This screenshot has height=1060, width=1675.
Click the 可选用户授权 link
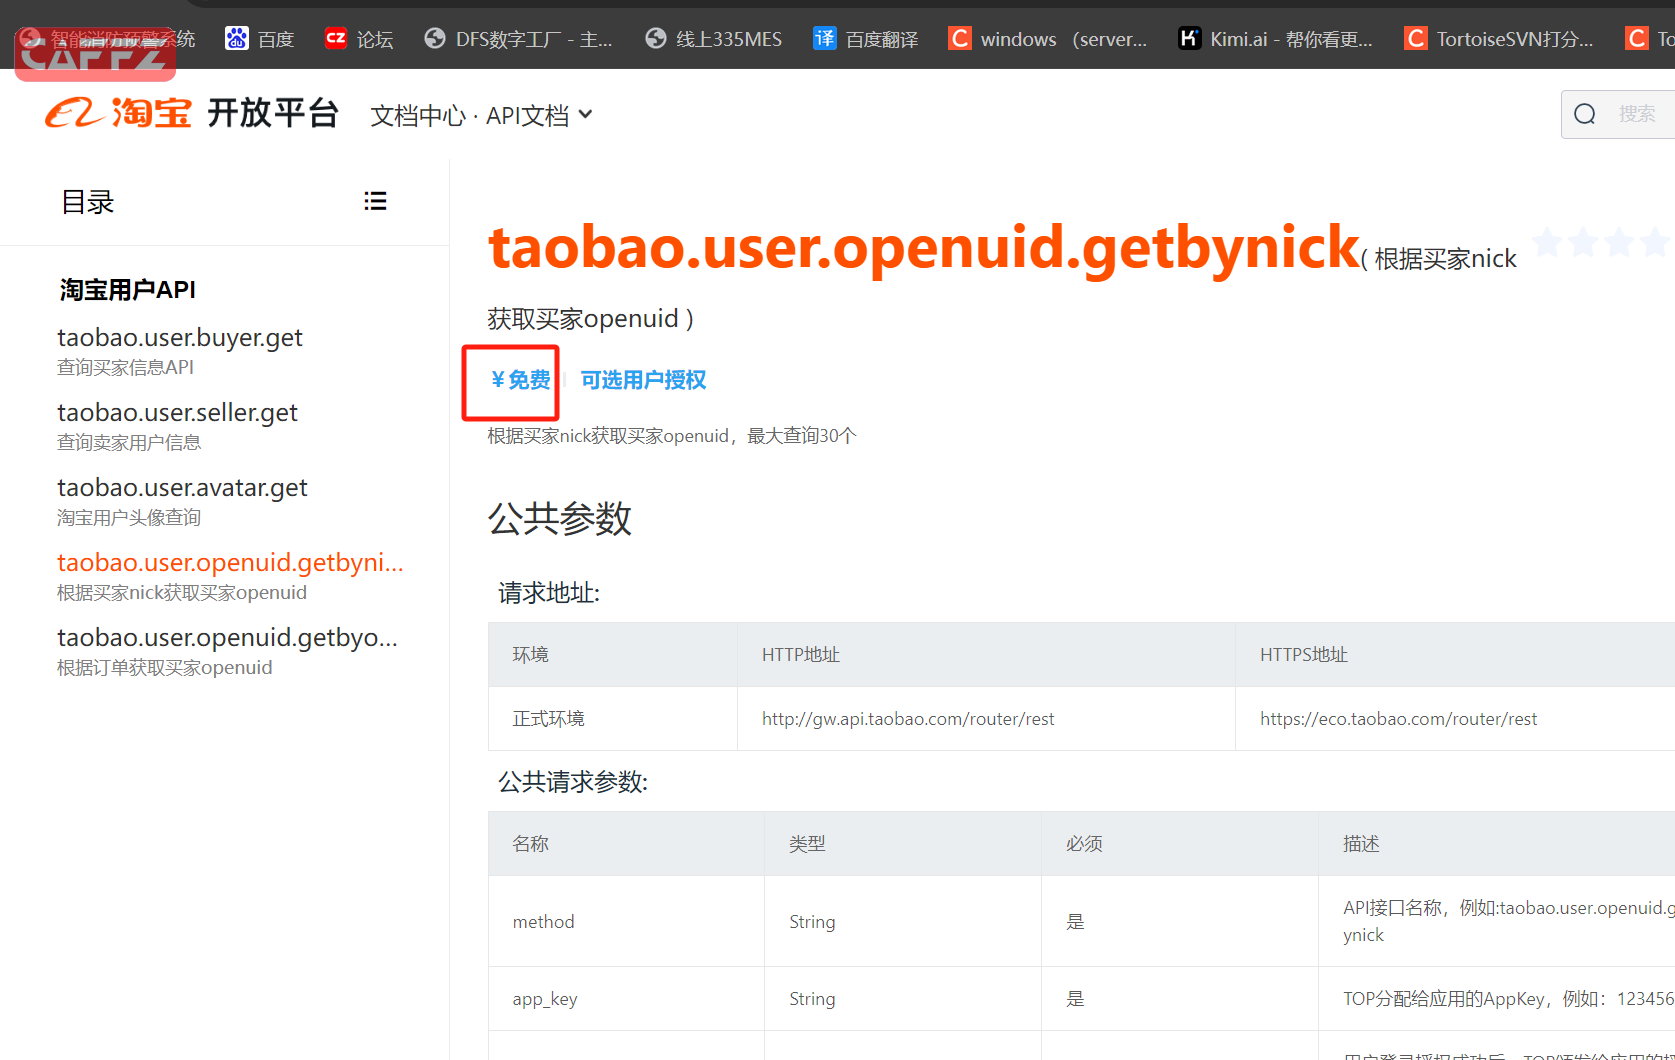click(x=643, y=380)
